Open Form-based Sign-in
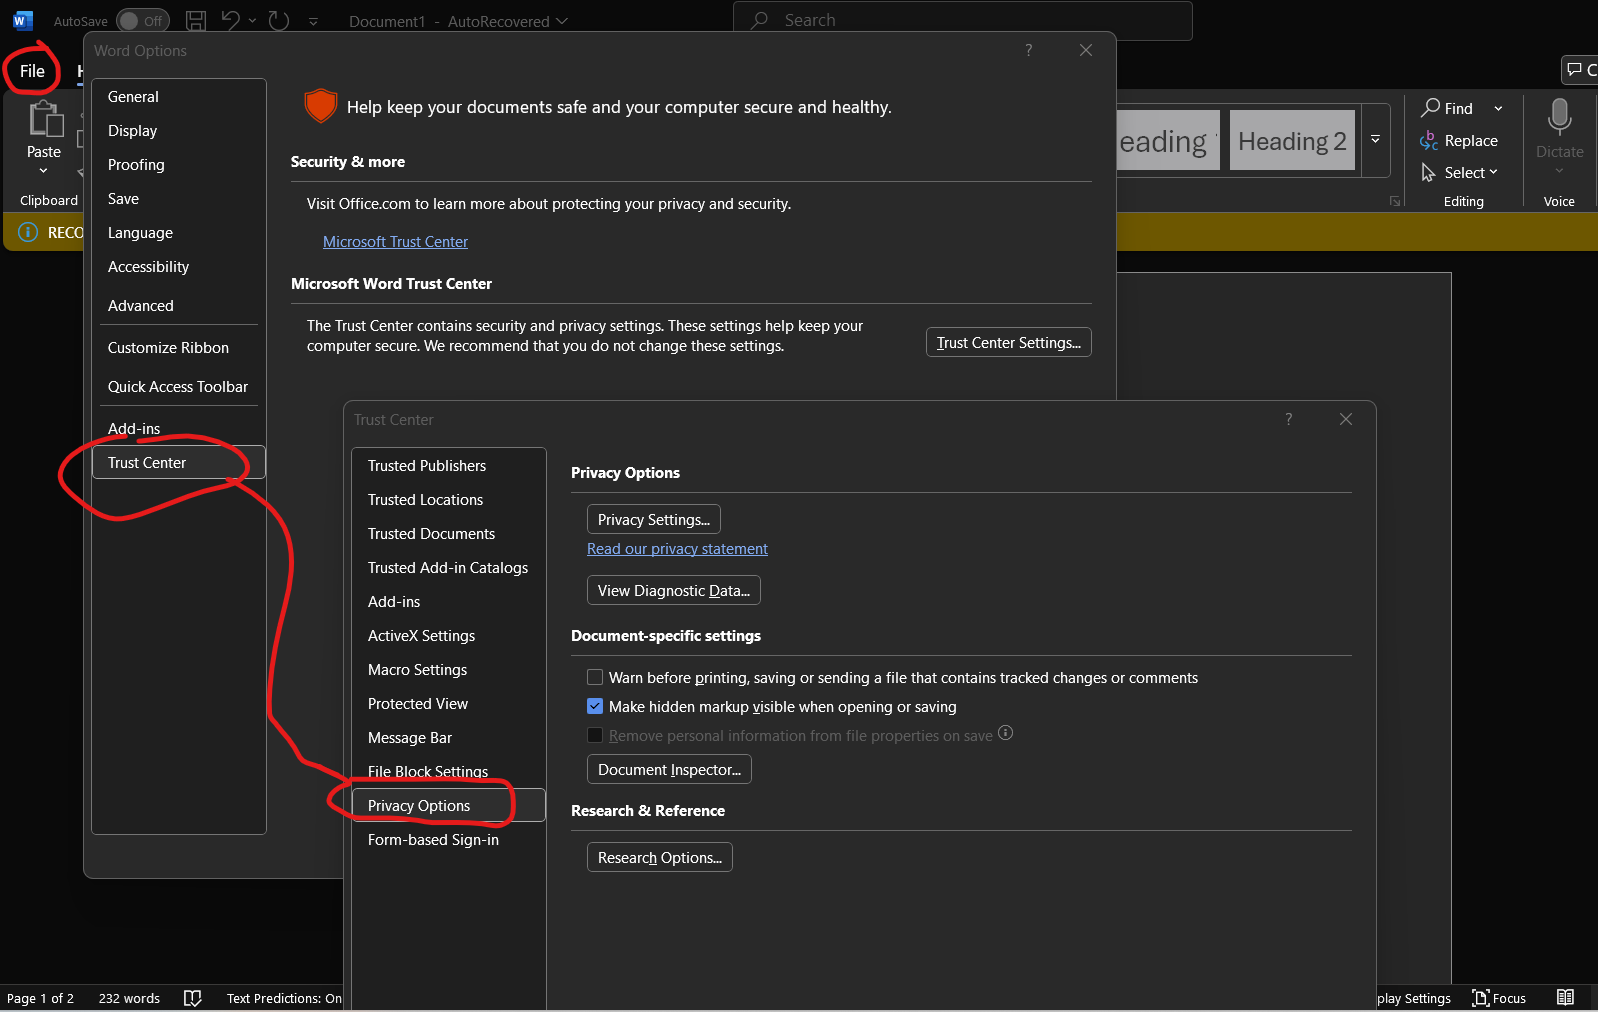 [449, 840]
